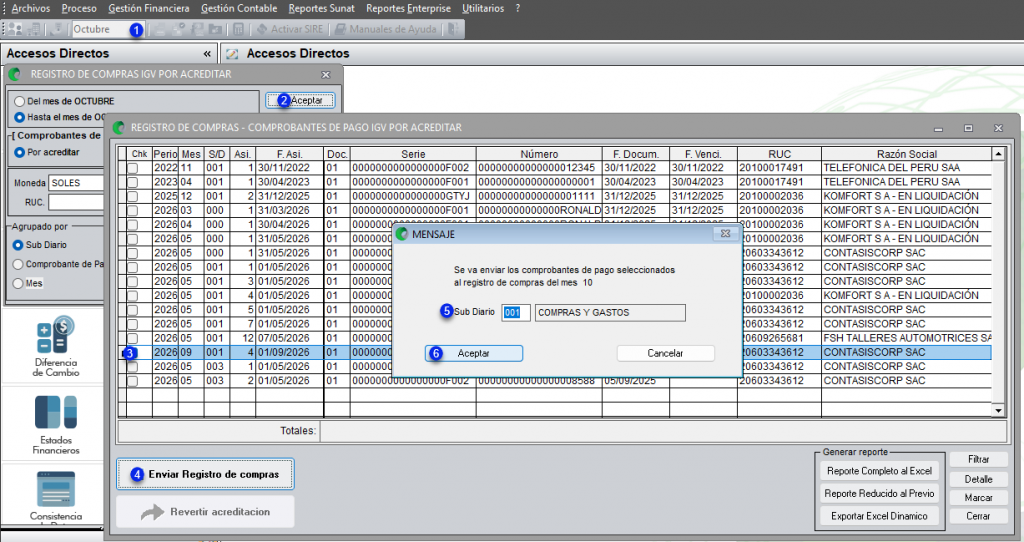Screen dimensions: 1024x542
Task: Choose Comprobante de Pago grouping option
Action: click(18, 264)
